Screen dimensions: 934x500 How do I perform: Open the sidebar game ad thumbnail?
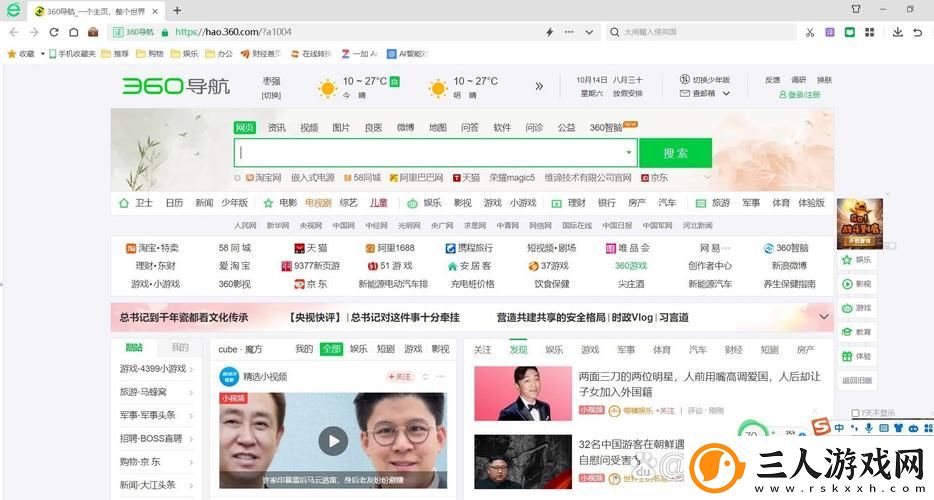click(x=860, y=223)
